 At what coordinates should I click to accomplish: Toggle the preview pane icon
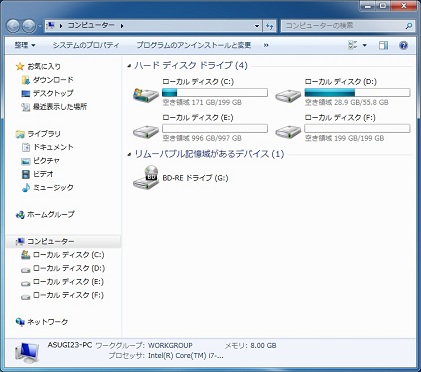tap(383, 45)
